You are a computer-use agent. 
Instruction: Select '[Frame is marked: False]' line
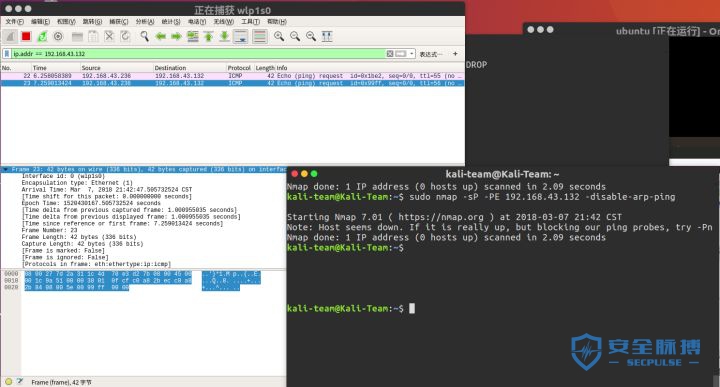point(63,251)
